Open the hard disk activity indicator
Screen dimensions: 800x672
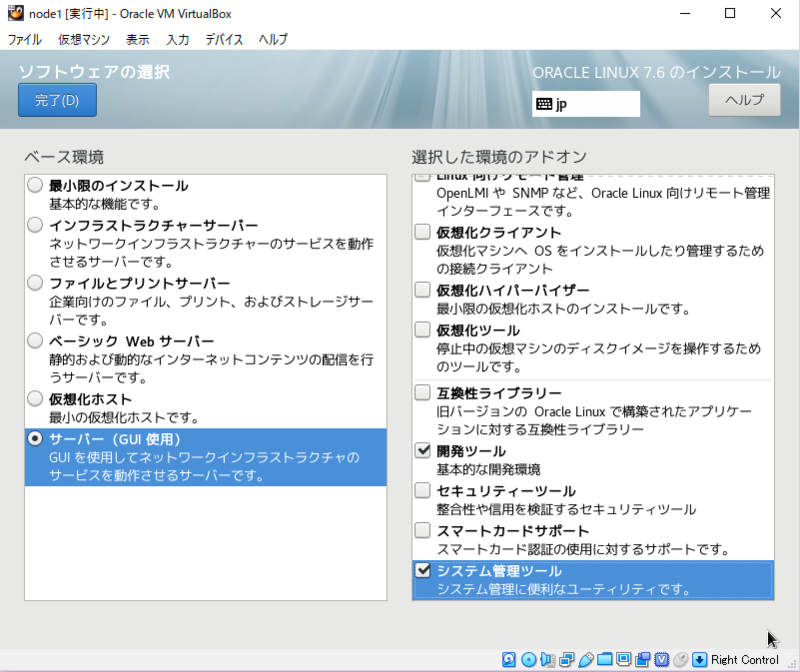pyautogui.click(x=509, y=660)
